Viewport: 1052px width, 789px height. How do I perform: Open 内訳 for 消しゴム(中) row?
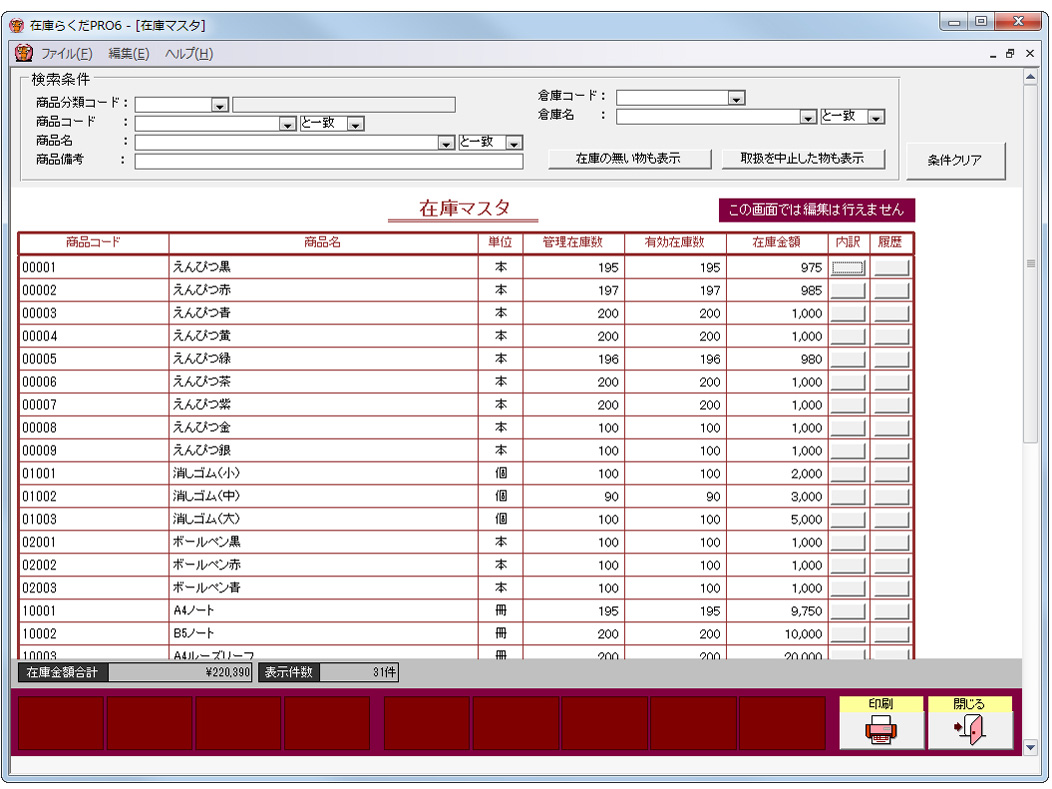coord(848,497)
